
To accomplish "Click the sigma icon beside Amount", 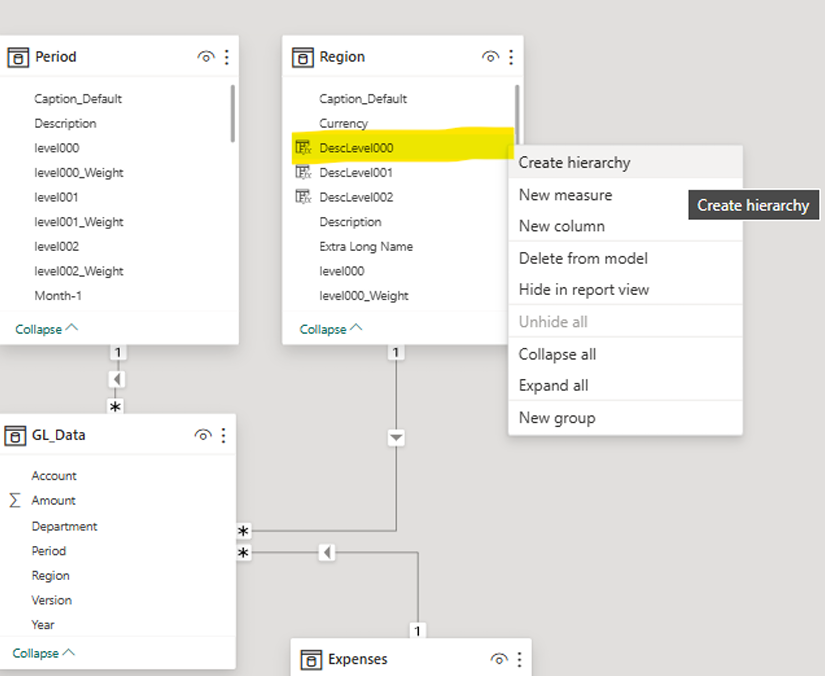I will click(15, 500).
